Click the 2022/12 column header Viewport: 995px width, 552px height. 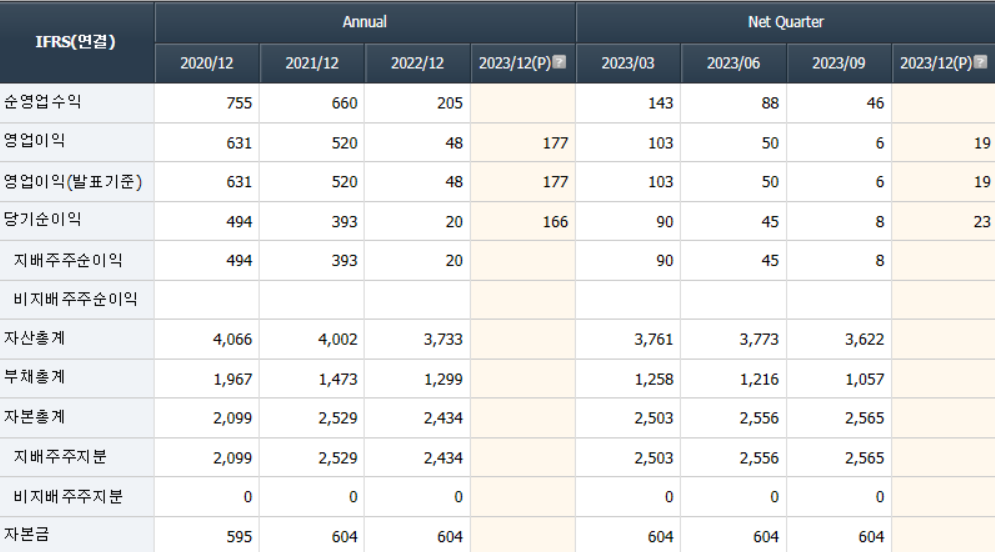pyautogui.click(x=418, y=63)
